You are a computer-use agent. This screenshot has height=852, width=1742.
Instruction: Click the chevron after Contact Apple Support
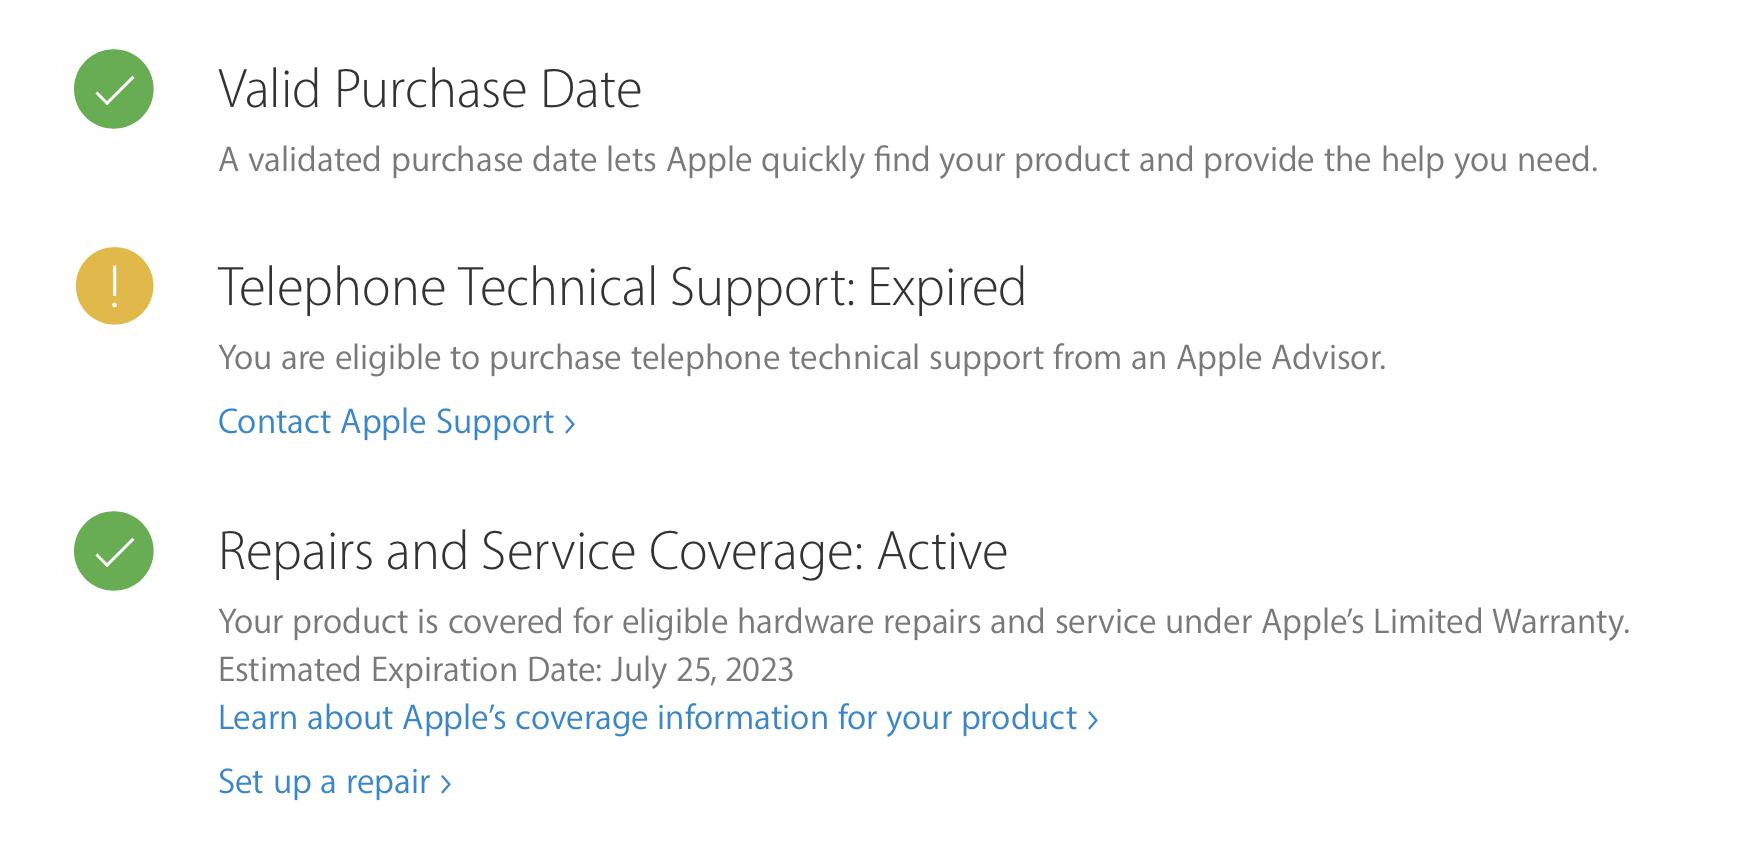(570, 424)
